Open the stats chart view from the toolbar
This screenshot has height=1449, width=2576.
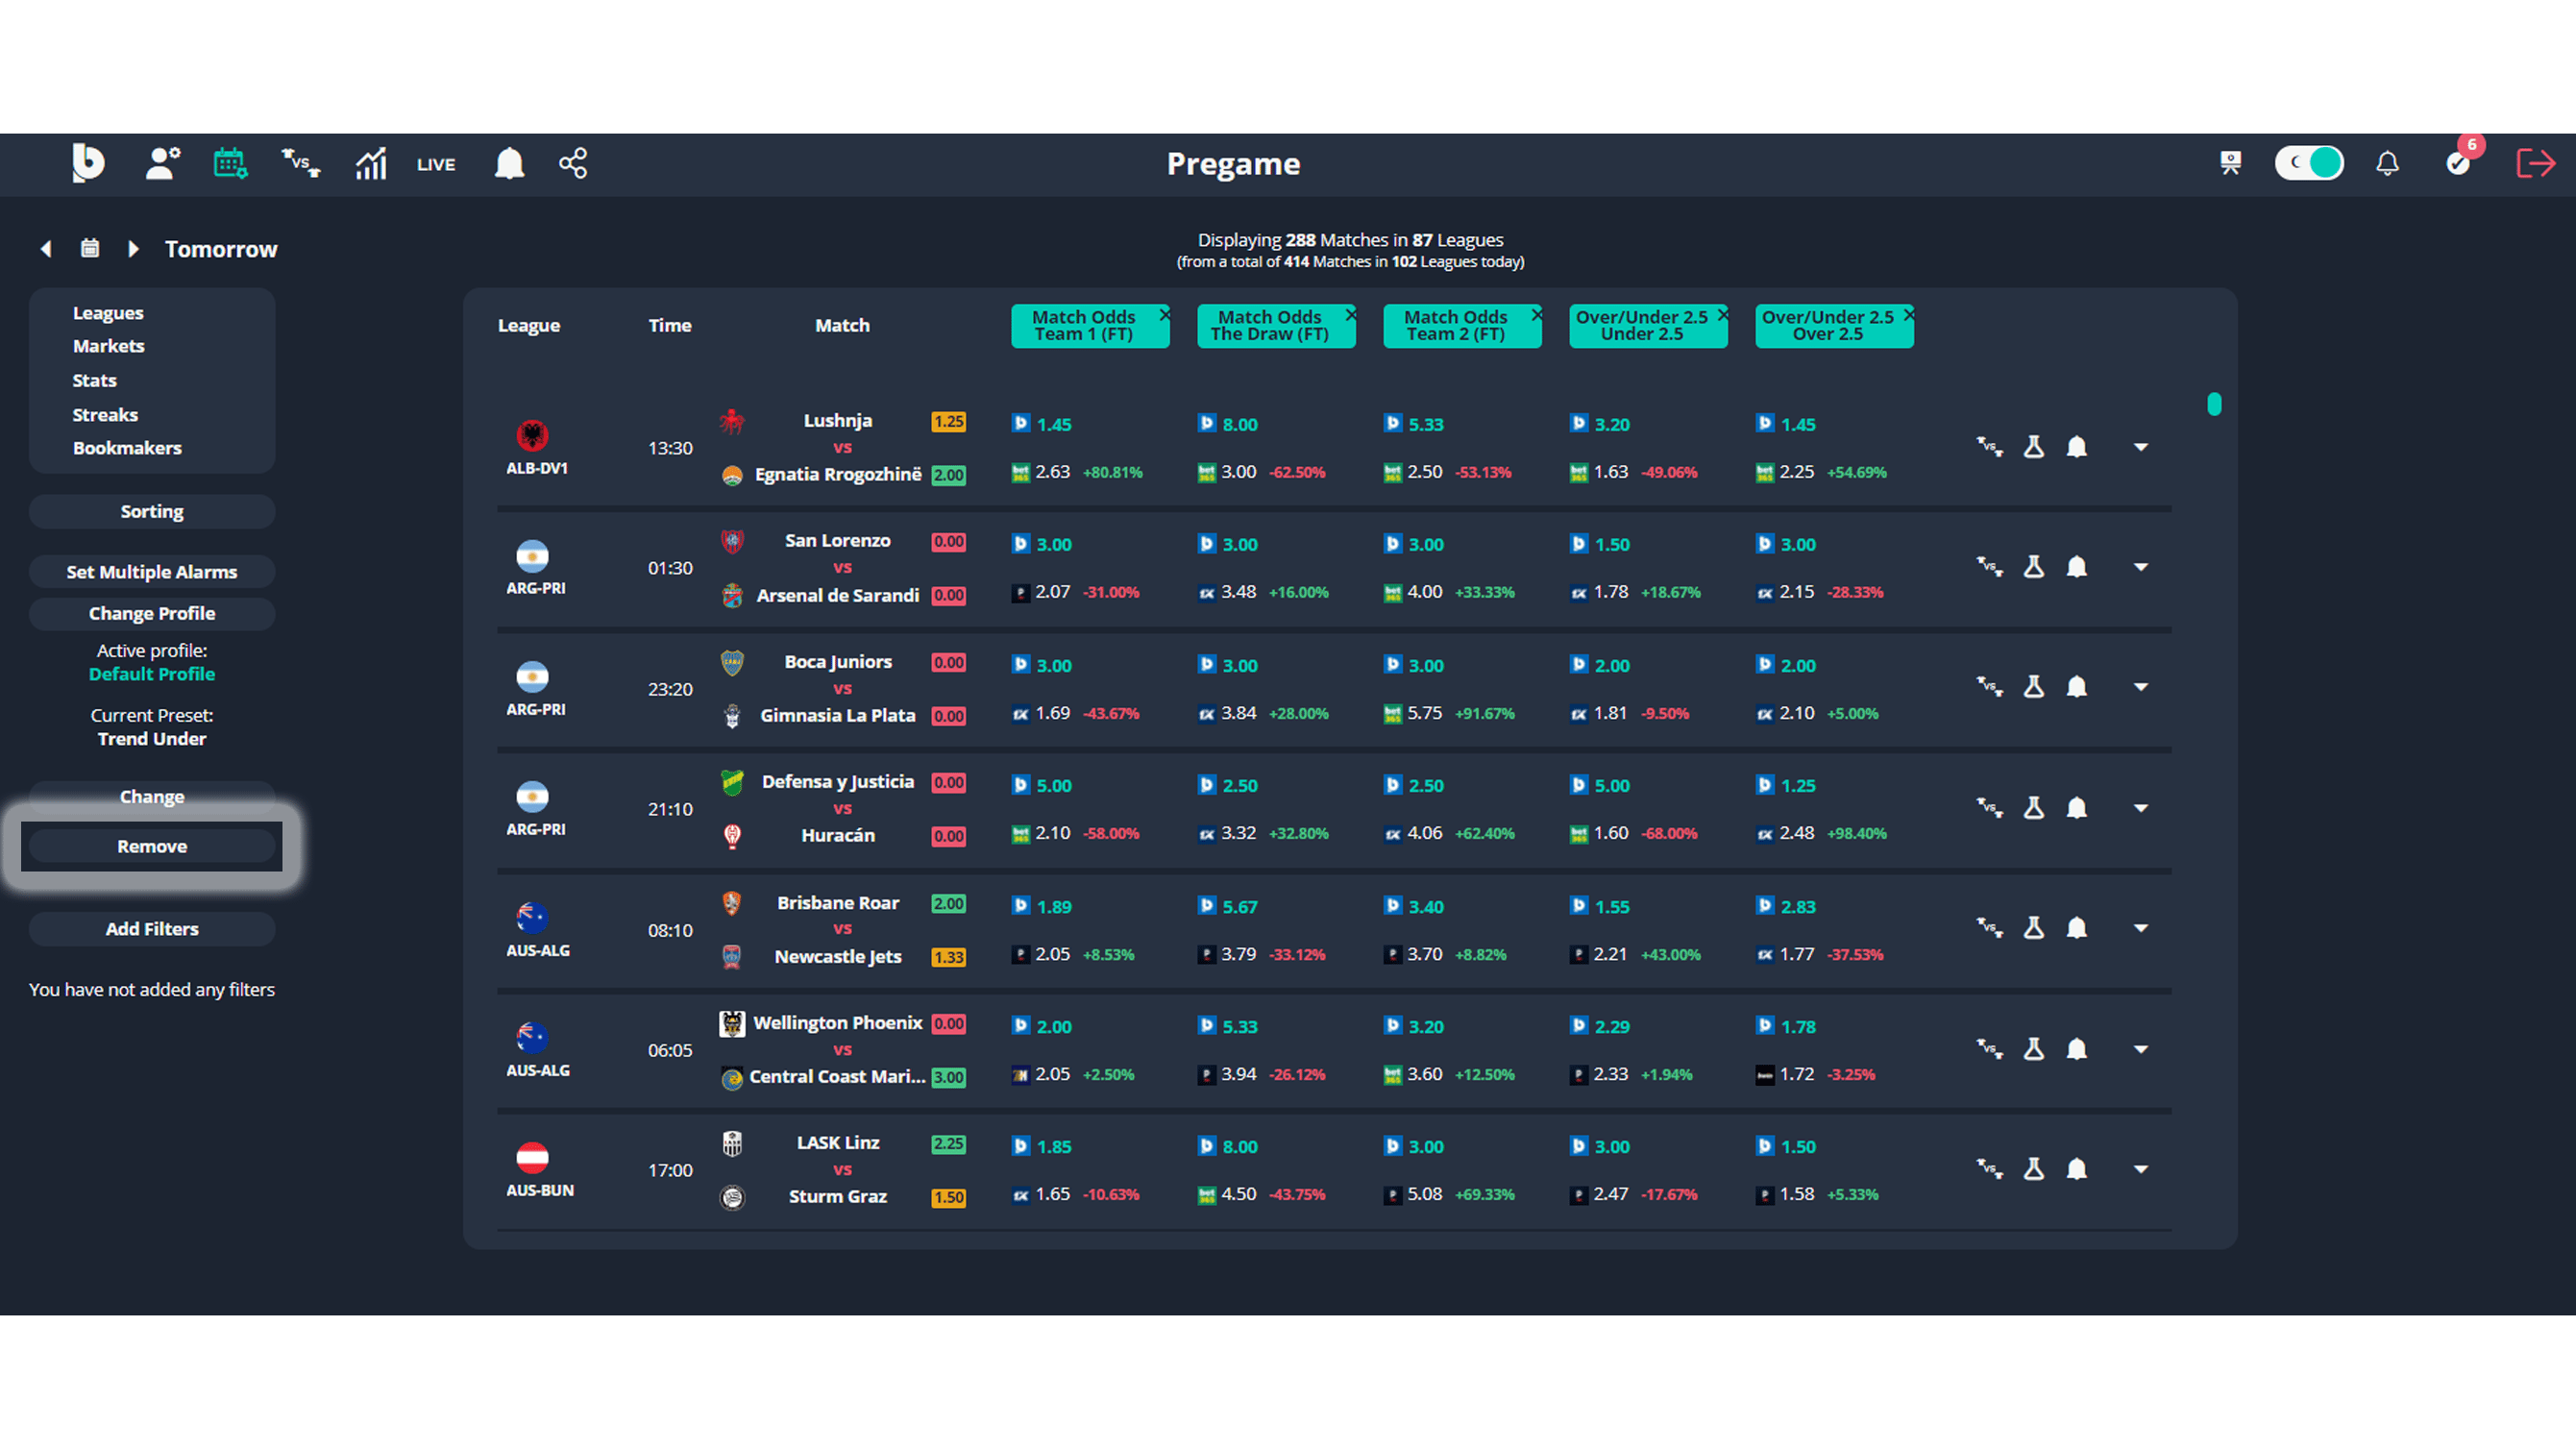click(x=369, y=163)
